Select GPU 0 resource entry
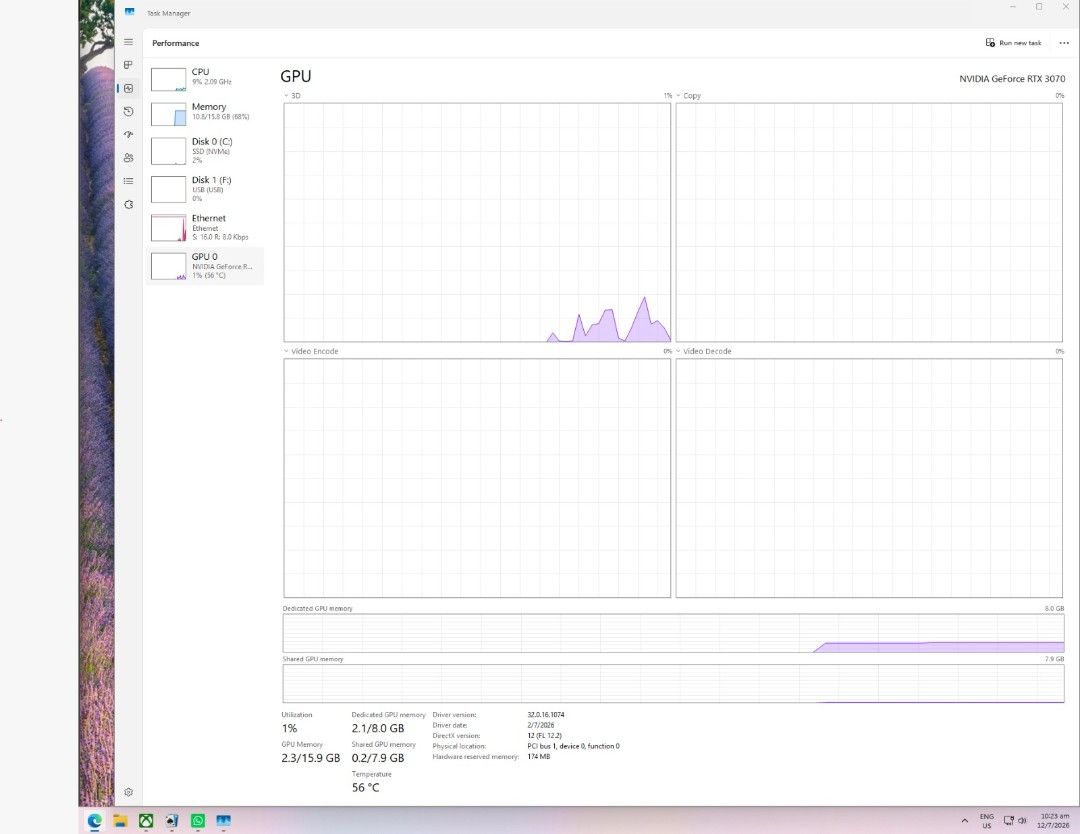 point(205,266)
